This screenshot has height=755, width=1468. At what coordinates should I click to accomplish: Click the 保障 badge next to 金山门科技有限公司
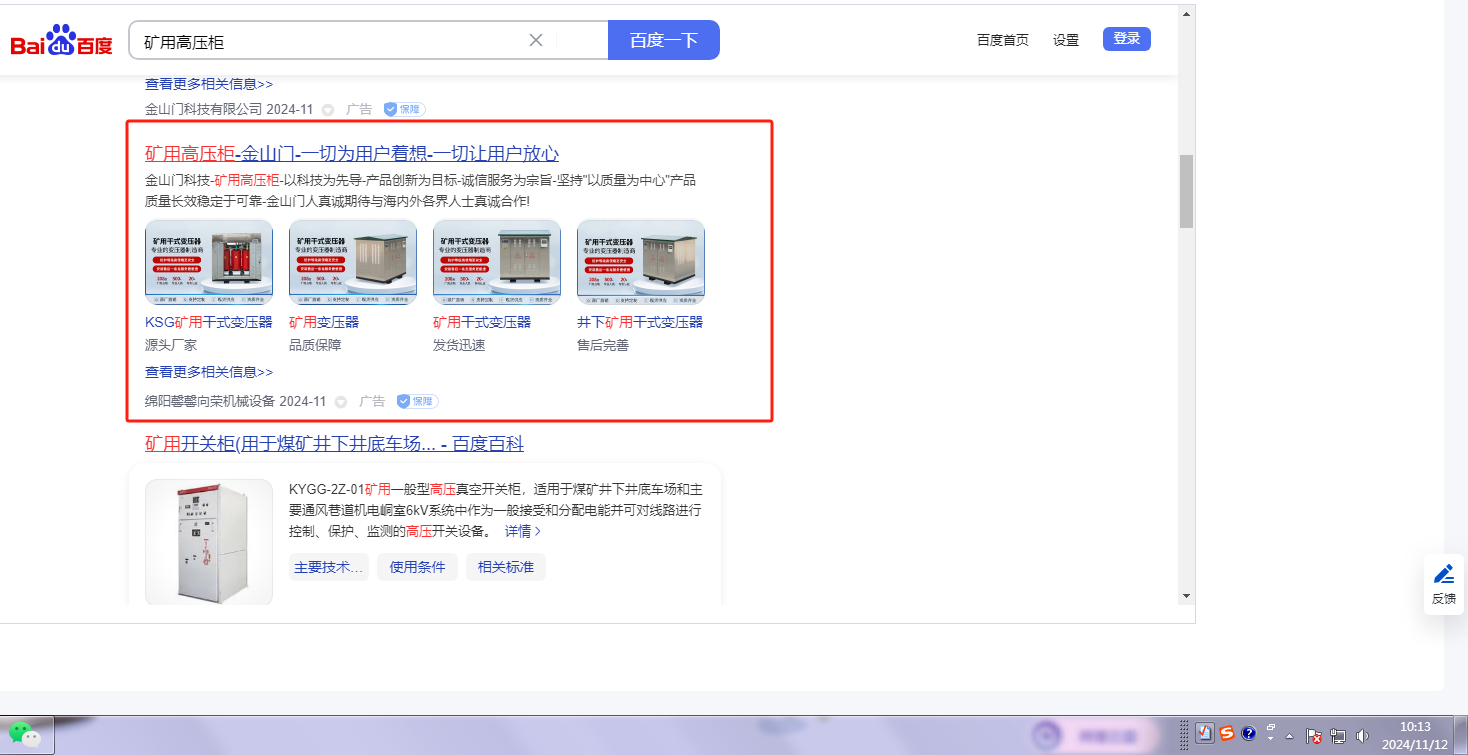tap(405, 109)
